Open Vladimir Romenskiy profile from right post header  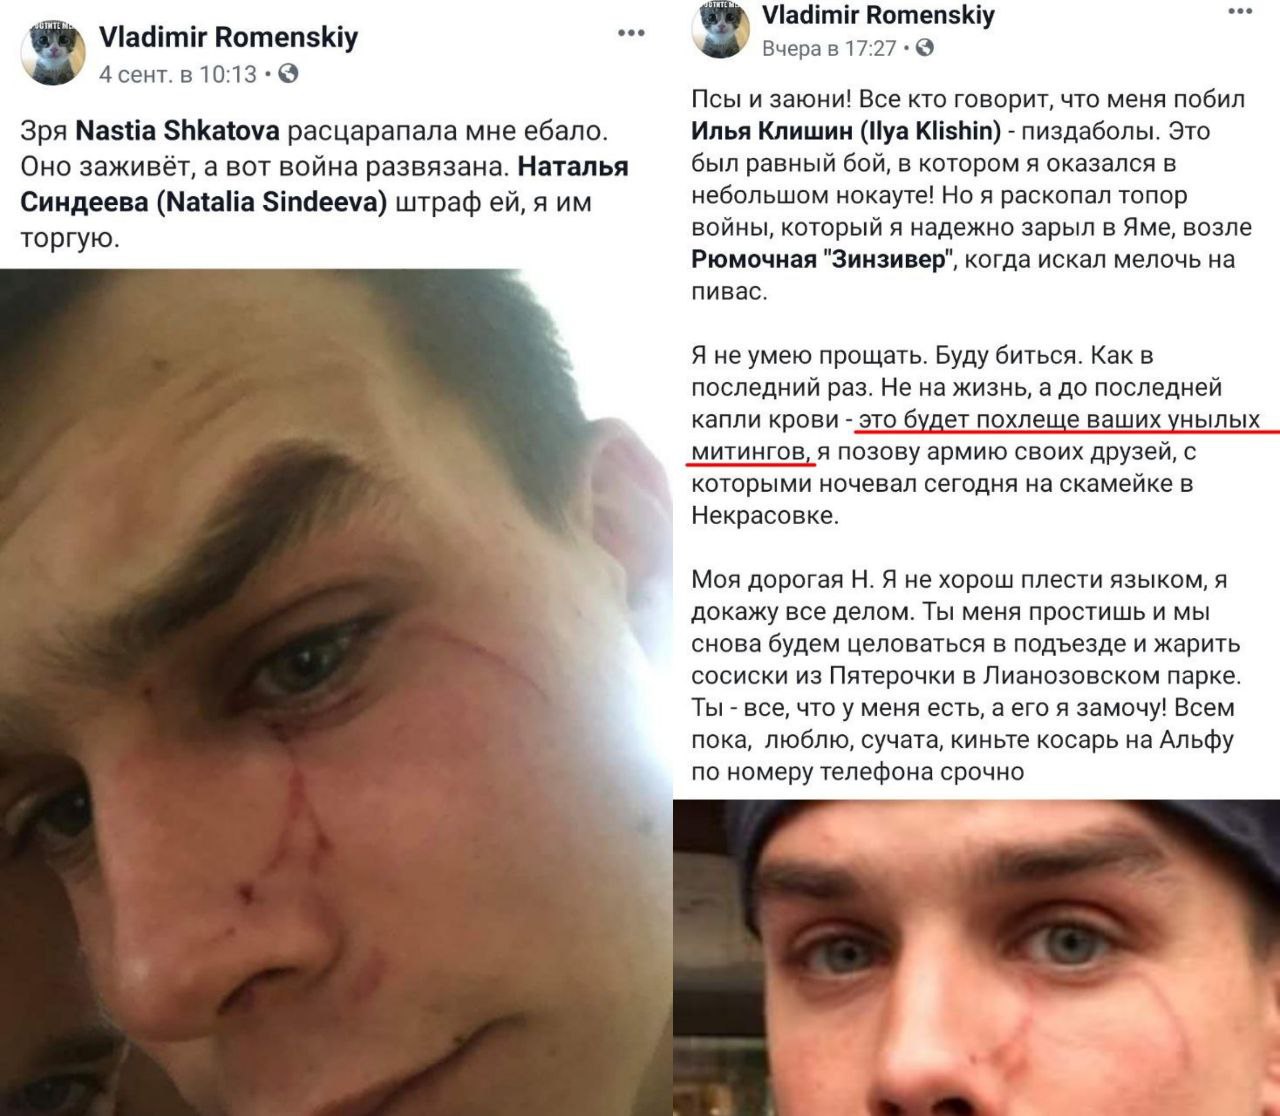tap(878, 14)
